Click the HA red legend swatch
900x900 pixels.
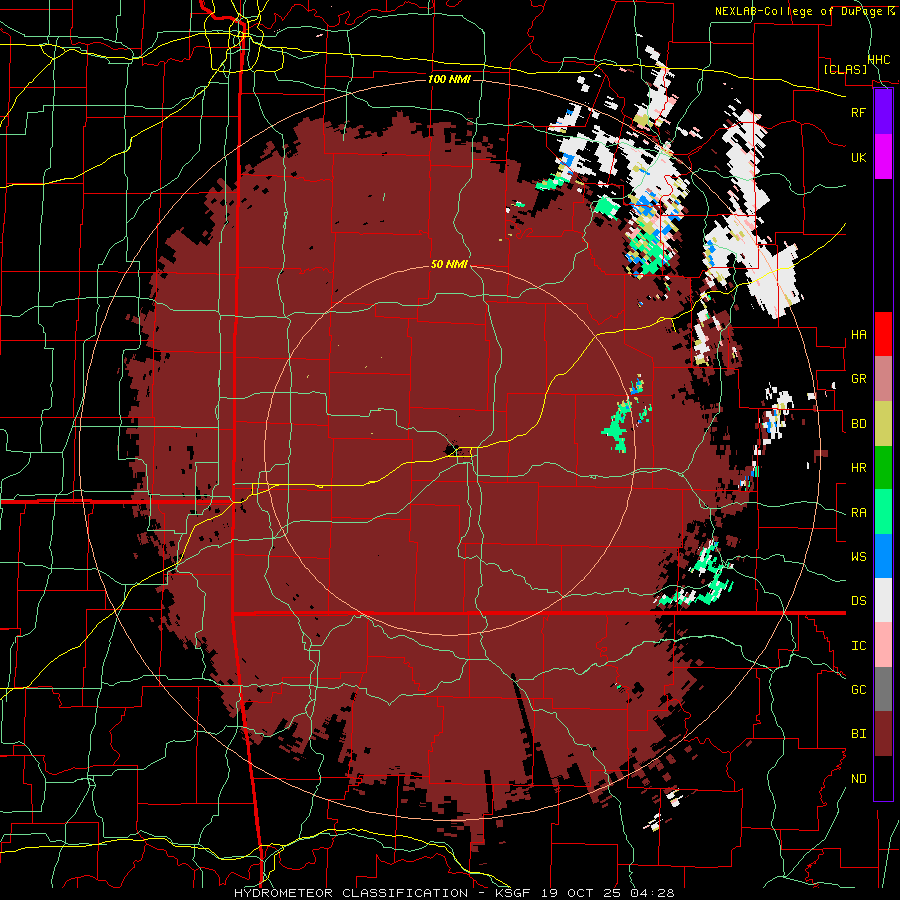(x=883, y=334)
